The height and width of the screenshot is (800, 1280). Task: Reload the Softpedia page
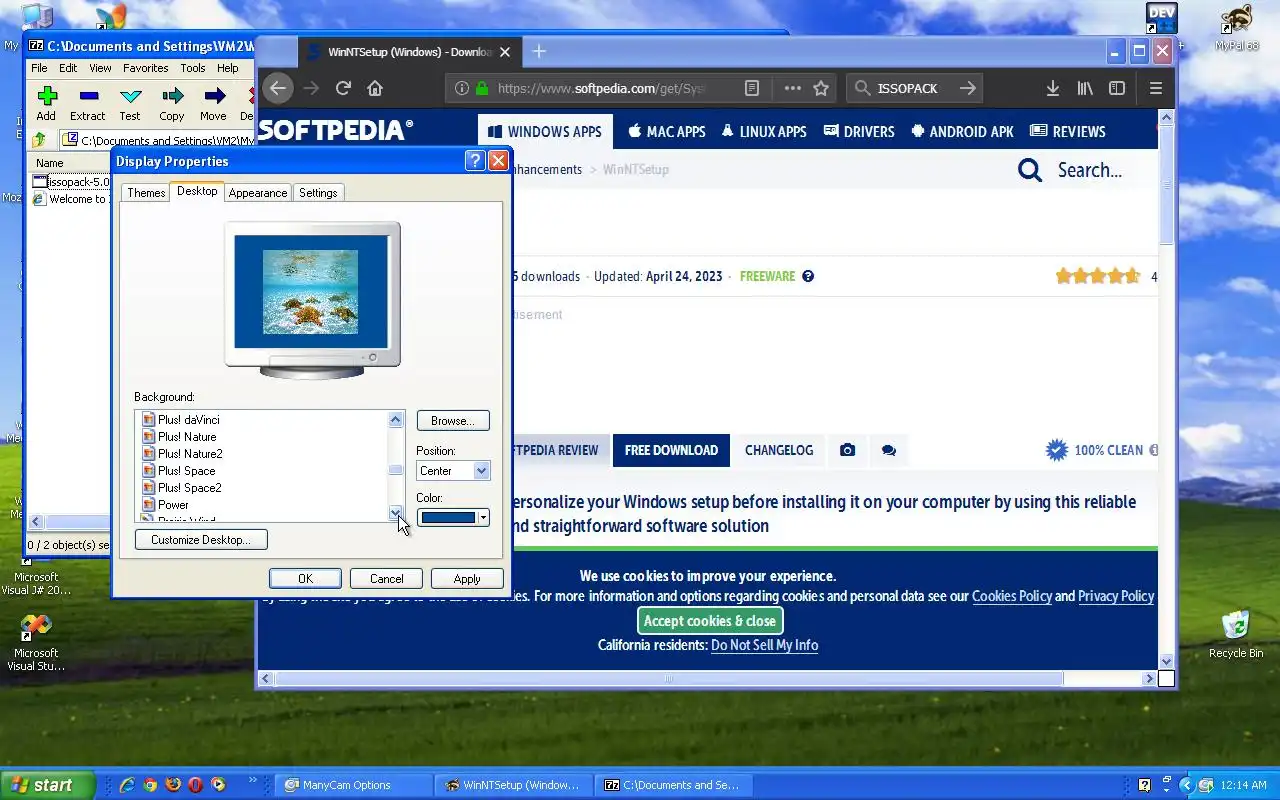click(343, 88)
